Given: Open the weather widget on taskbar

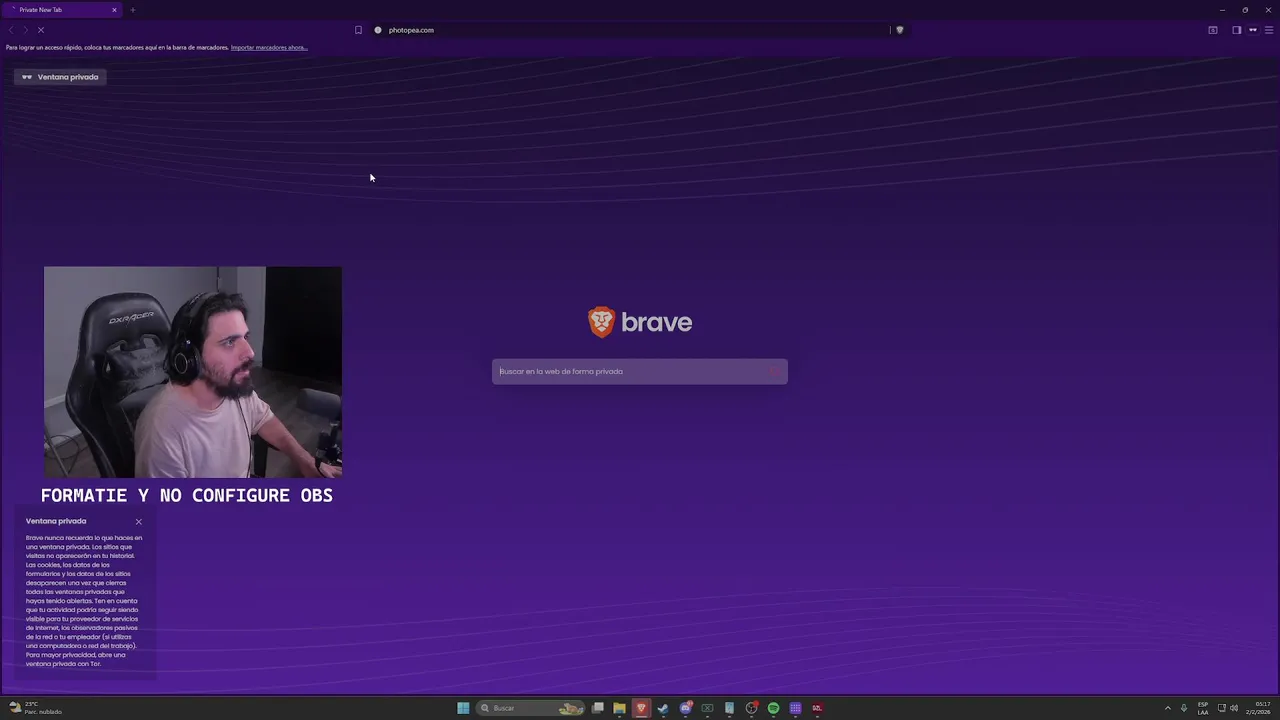Looking at the screenshot, I should 35,708.
